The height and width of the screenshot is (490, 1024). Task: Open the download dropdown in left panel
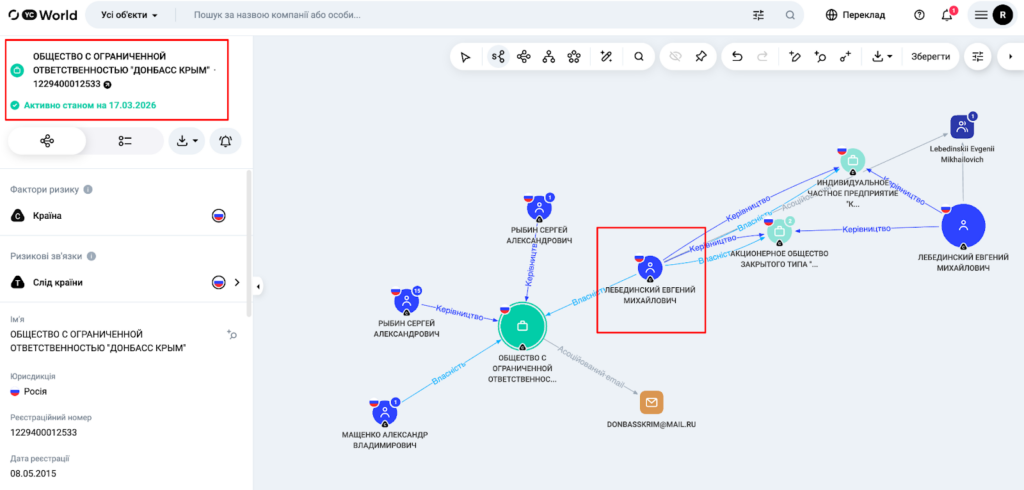coord(187,141)
